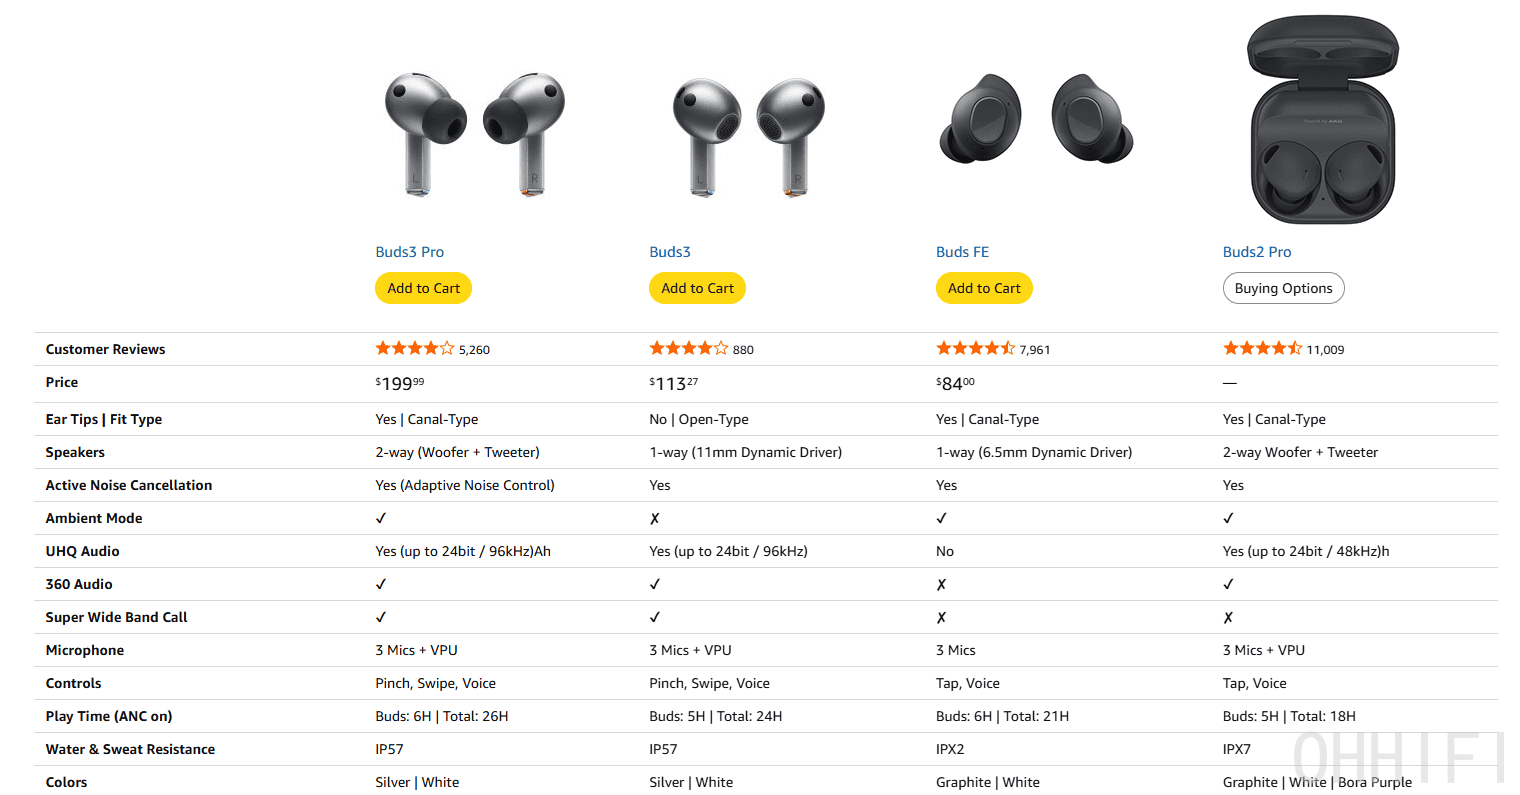This screenshot has width=1520, height=795.
Task: Add the Buds3 Pro to cart
Action: click(x=423, y=288)
